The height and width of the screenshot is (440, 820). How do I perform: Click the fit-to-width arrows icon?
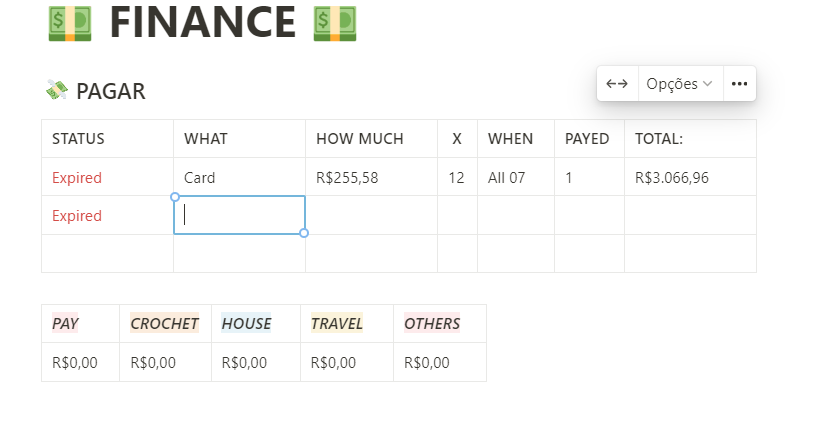(x=617, y=84)
